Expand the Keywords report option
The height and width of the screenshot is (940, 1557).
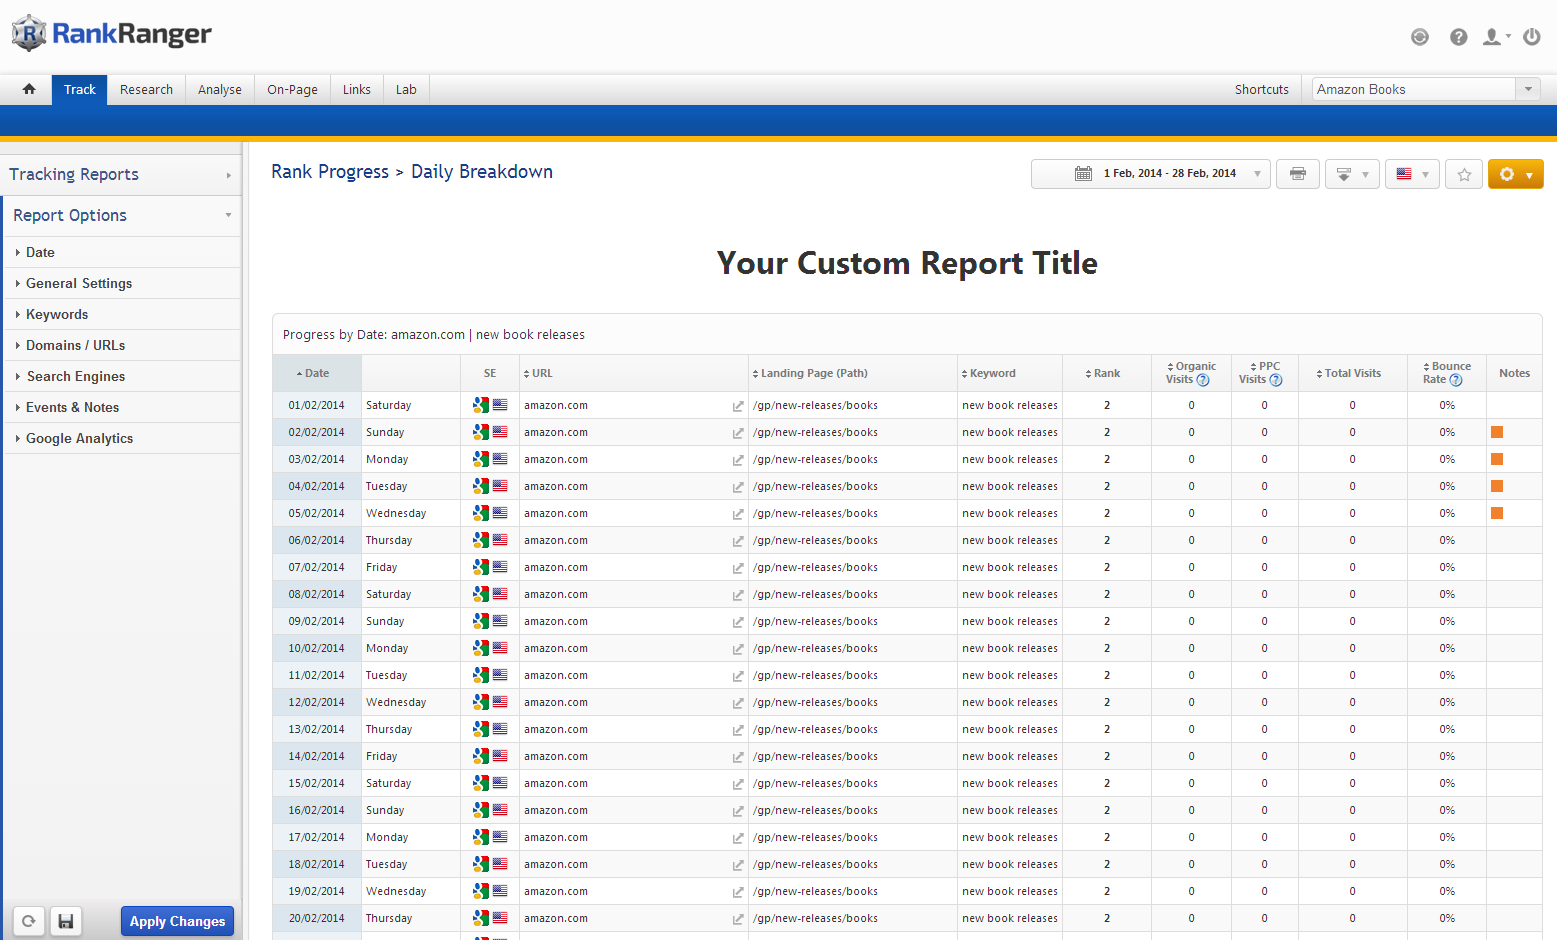click(57, 314)
